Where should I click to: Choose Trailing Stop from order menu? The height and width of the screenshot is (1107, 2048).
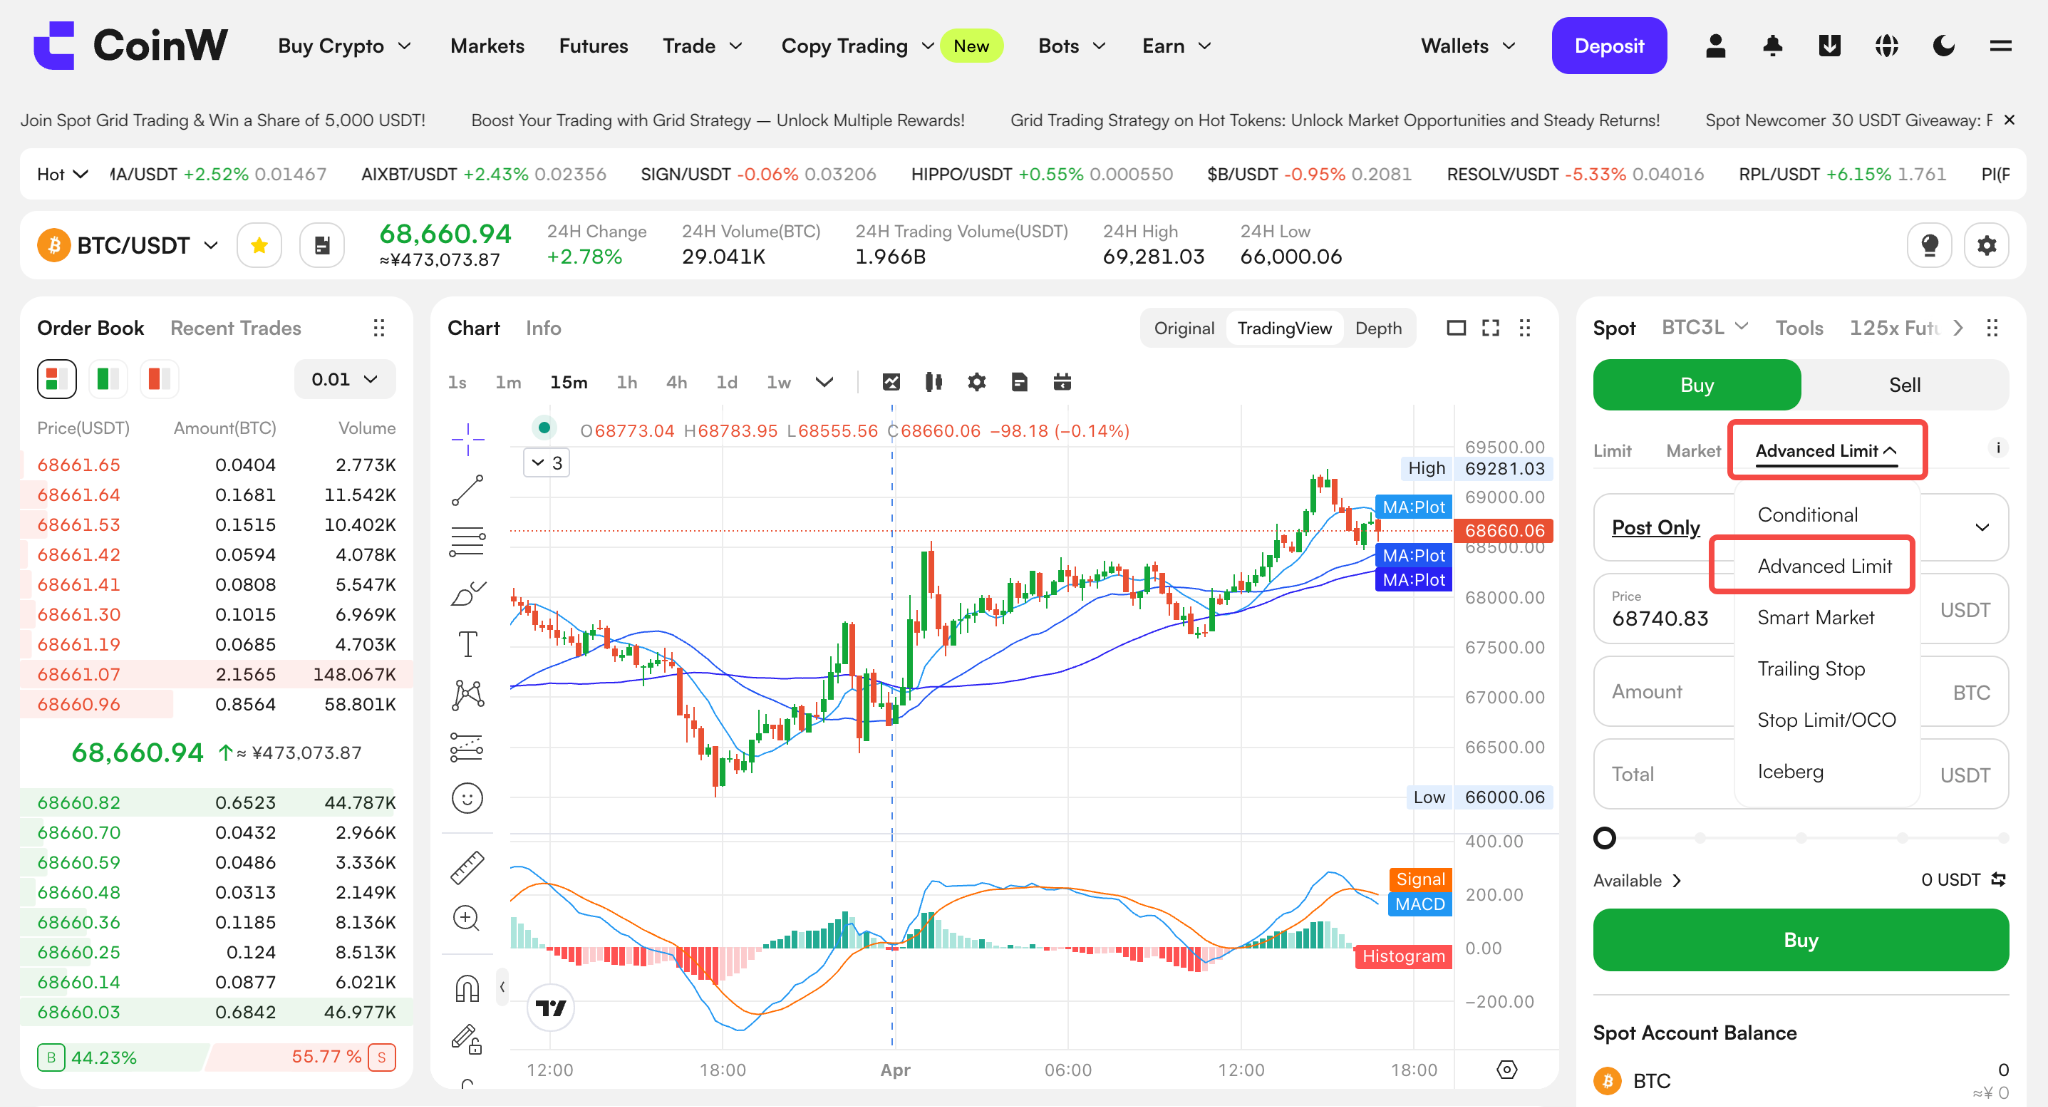[x=1811, y=669]
